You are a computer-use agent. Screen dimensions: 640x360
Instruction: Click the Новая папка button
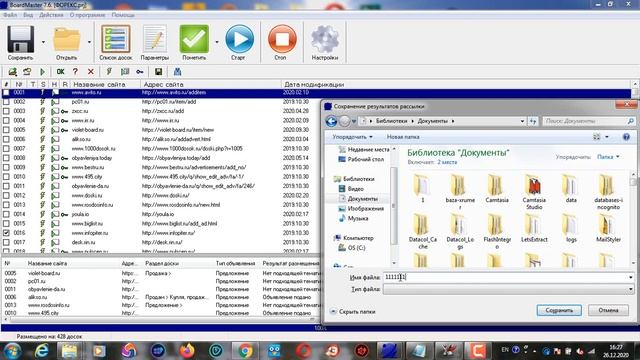pos(403,137)
